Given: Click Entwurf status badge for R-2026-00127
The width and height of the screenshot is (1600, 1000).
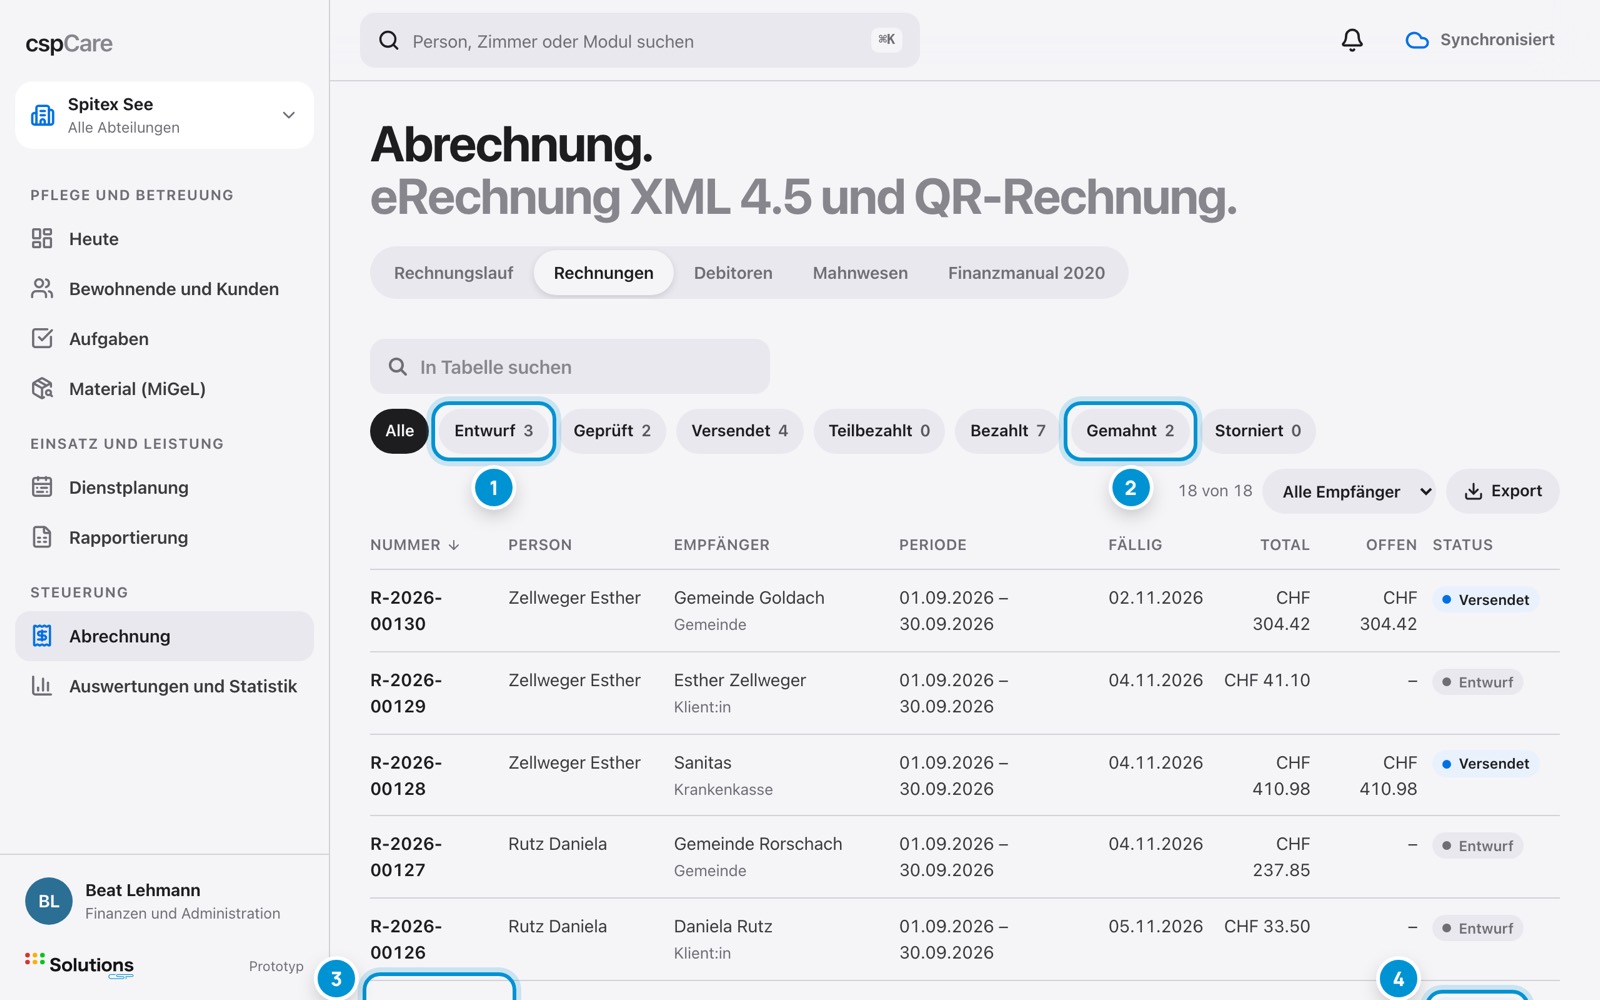Looking at the screenshot, I should [x=1478, y=846].
